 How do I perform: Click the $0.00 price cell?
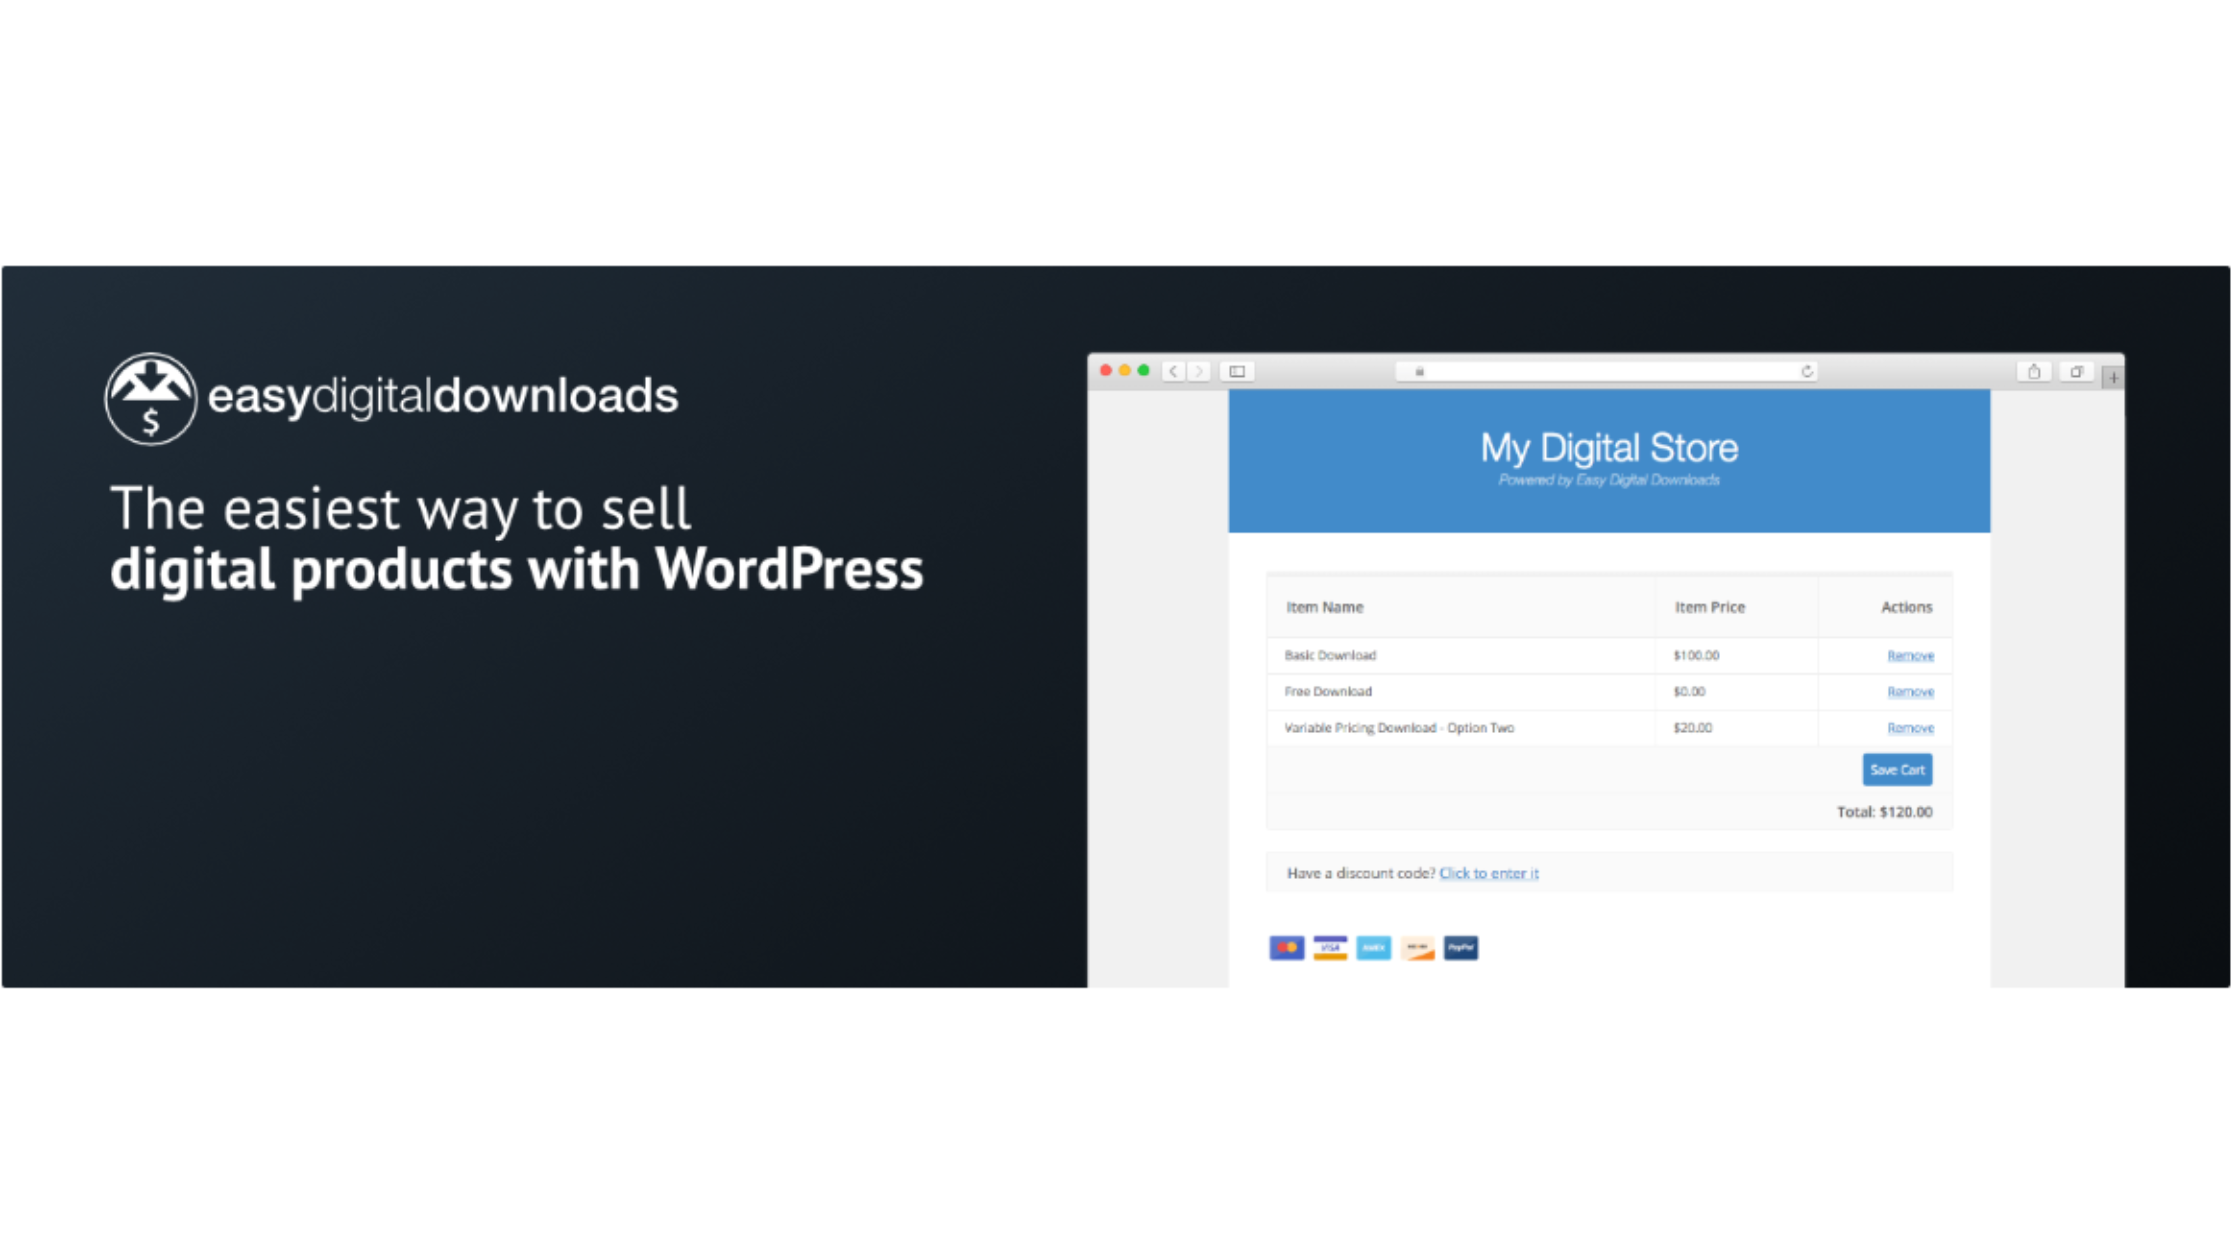tap(1689, 692)
